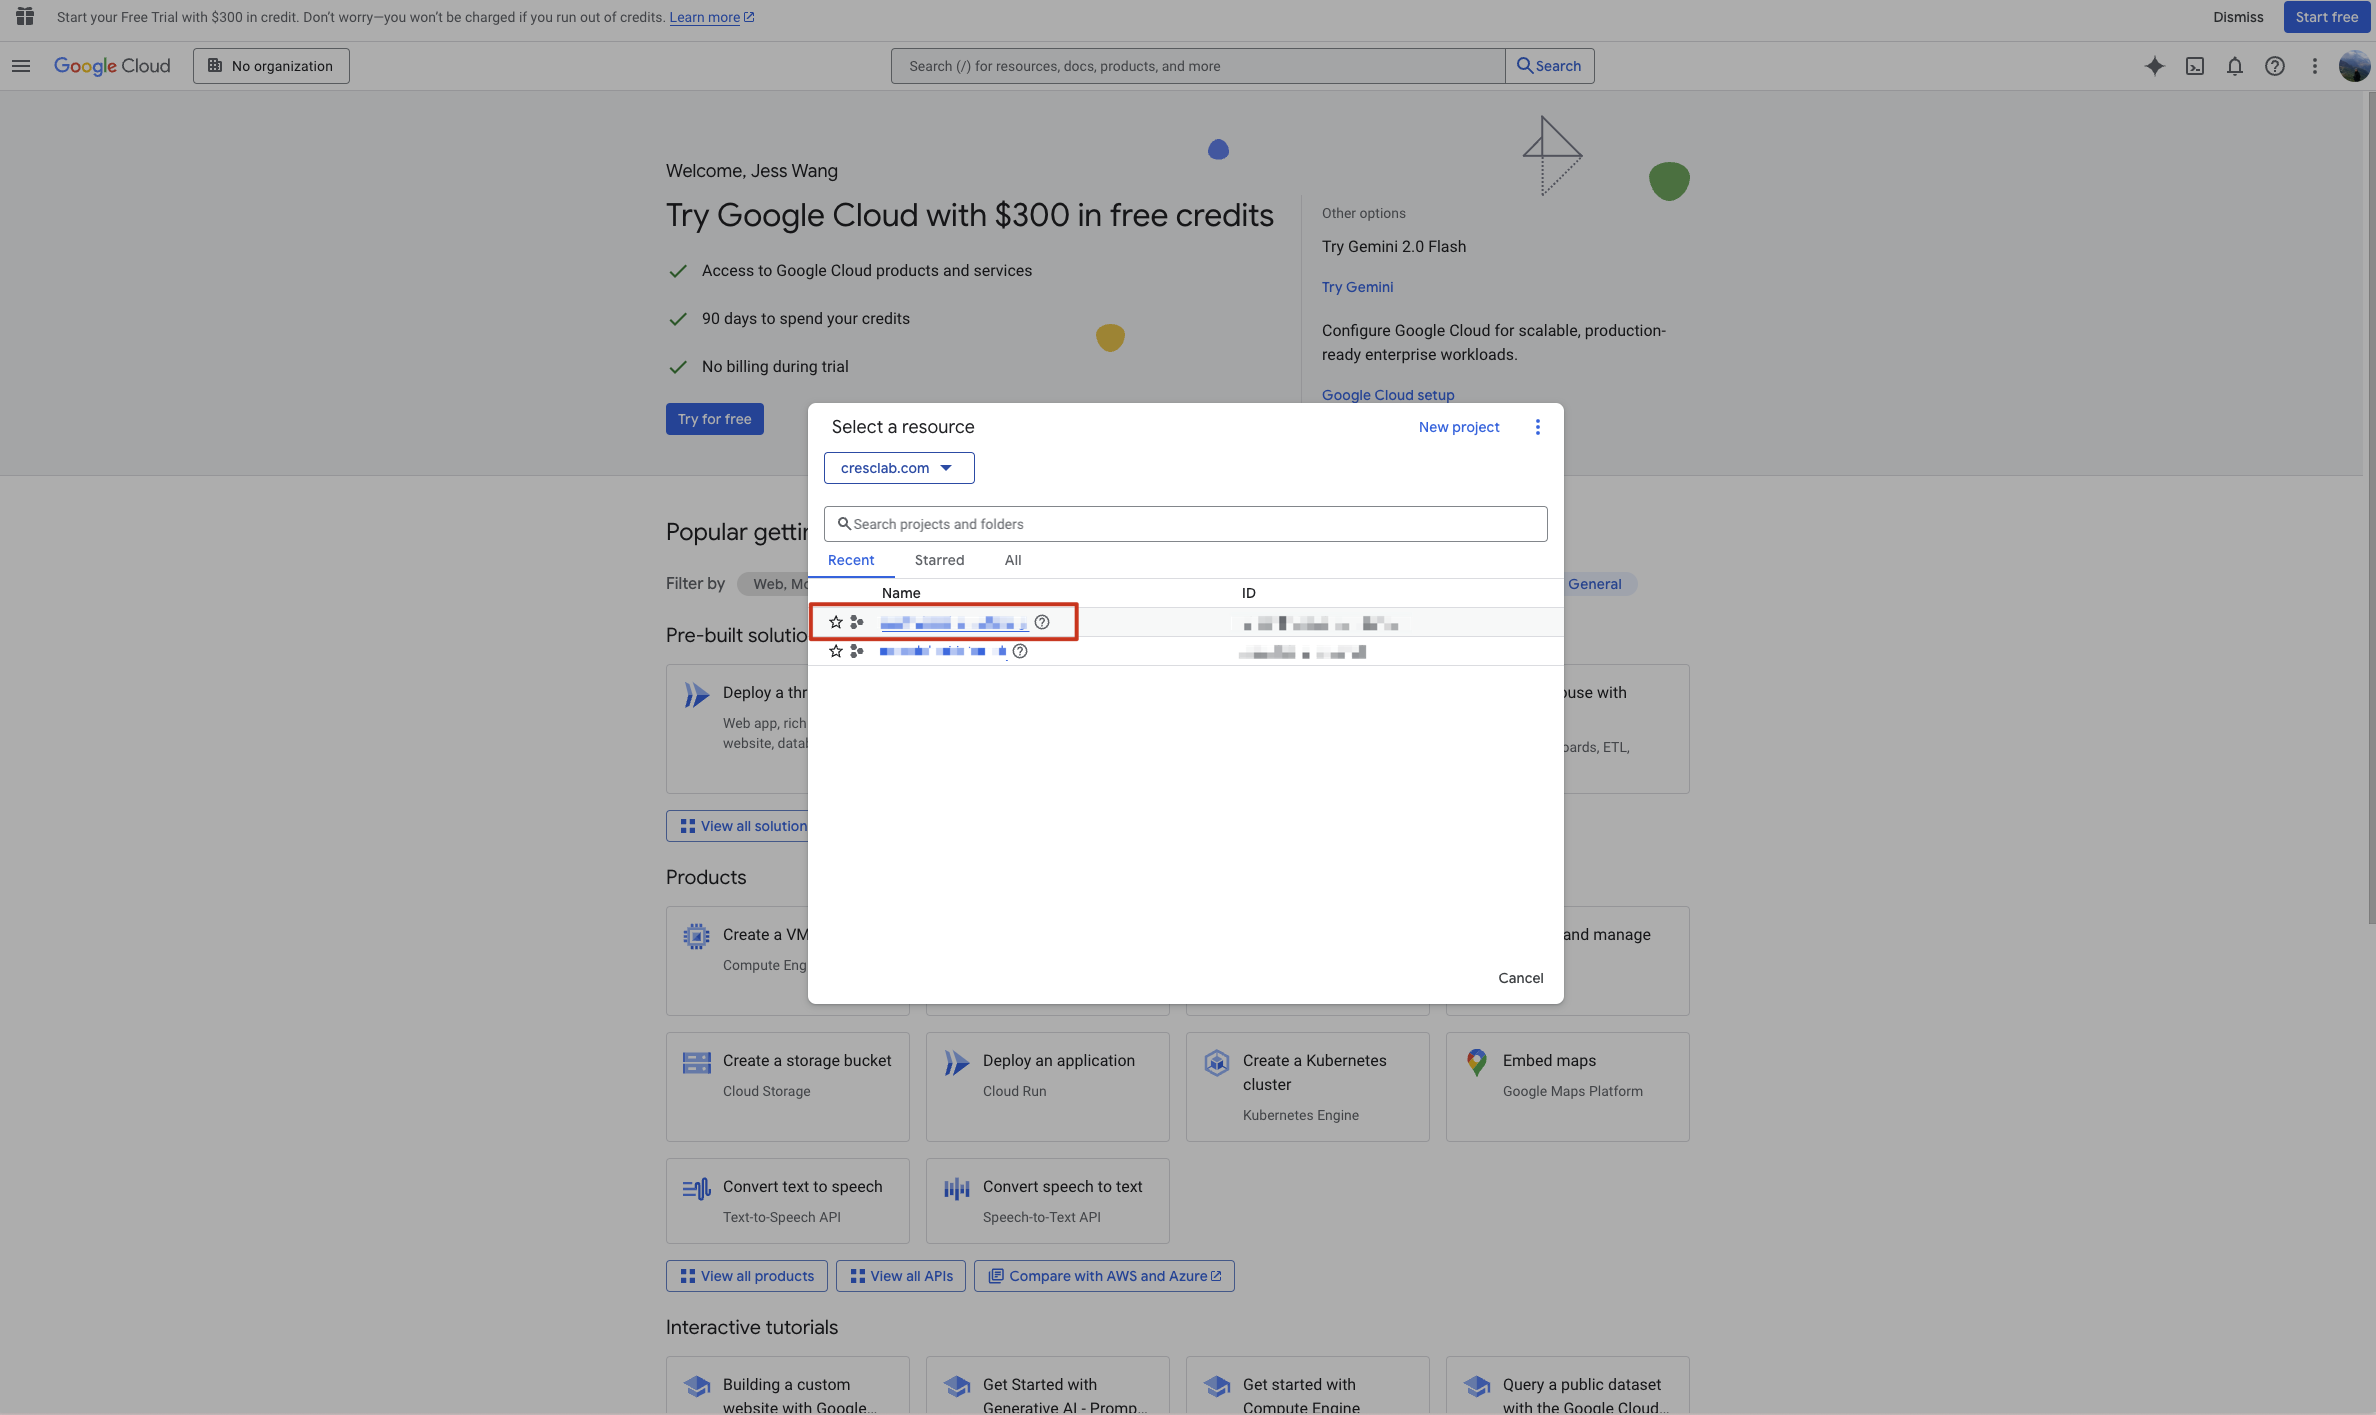Viewport: 2376px width, 1415px height.
Task: Activate Cloud Shell terminal icon
Action: 2195,66
